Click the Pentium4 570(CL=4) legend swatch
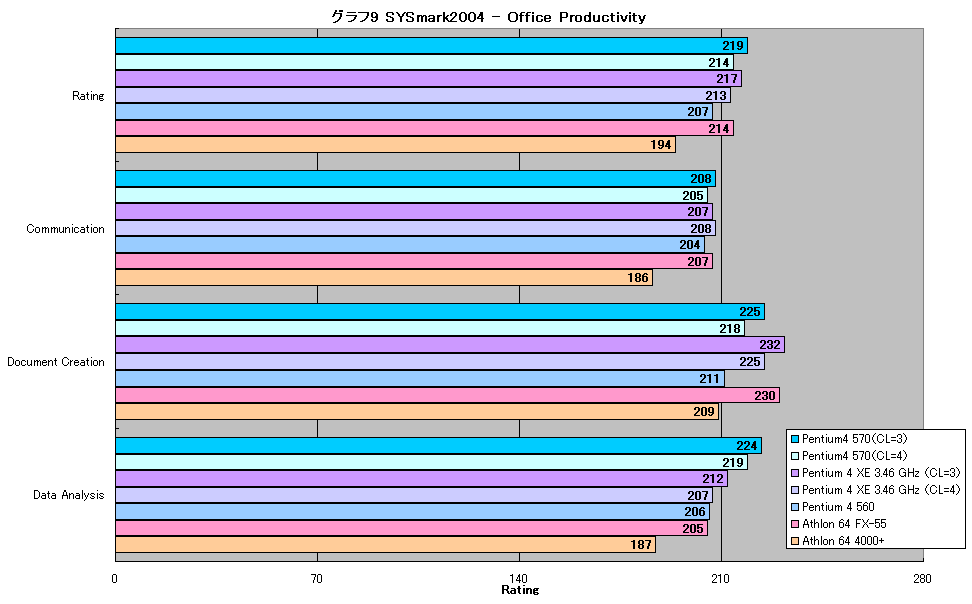Screen dimensions: 972x604 click(x=795, y=456)
